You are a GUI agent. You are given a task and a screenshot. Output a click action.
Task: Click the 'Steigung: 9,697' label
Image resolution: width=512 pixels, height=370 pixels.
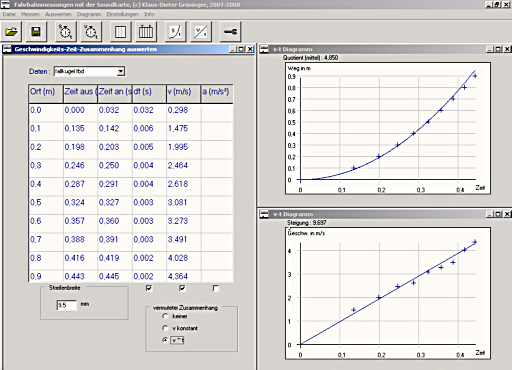point(307,223)
